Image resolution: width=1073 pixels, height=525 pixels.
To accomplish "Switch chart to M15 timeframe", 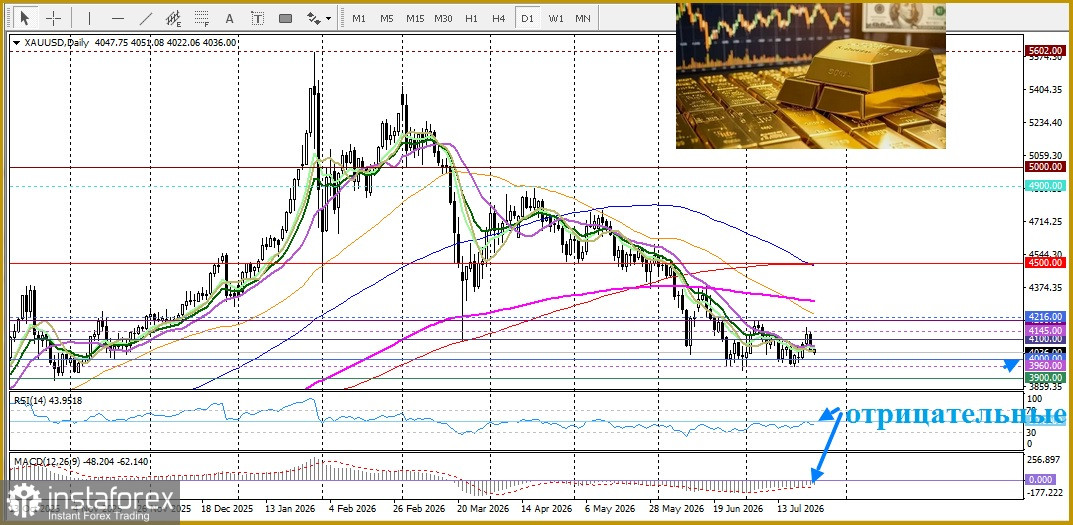I will pyautogui.click(x=415, y=18).
